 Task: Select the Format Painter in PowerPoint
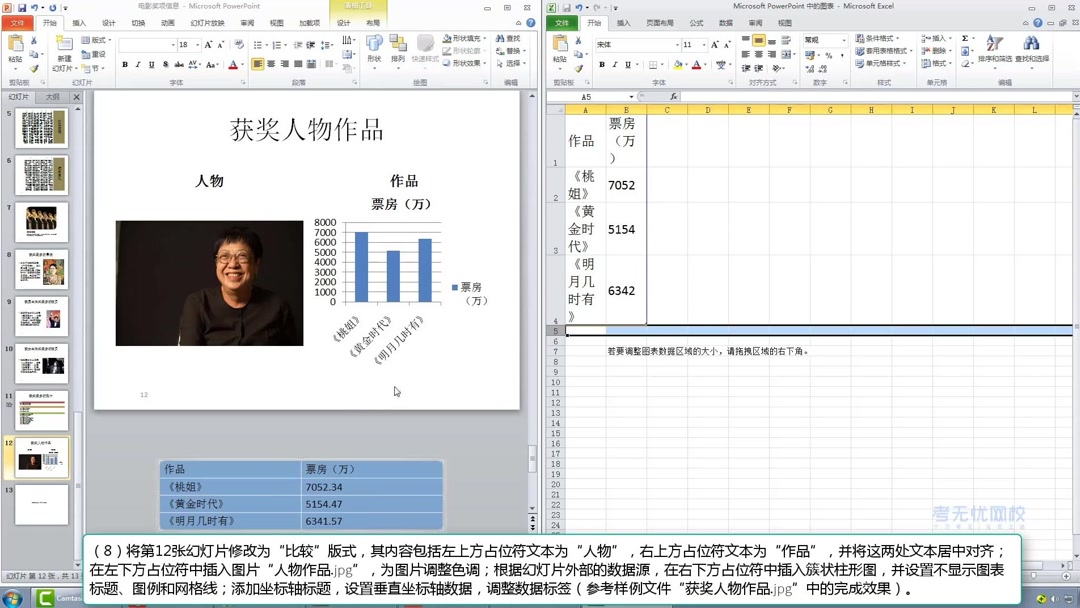31,68
